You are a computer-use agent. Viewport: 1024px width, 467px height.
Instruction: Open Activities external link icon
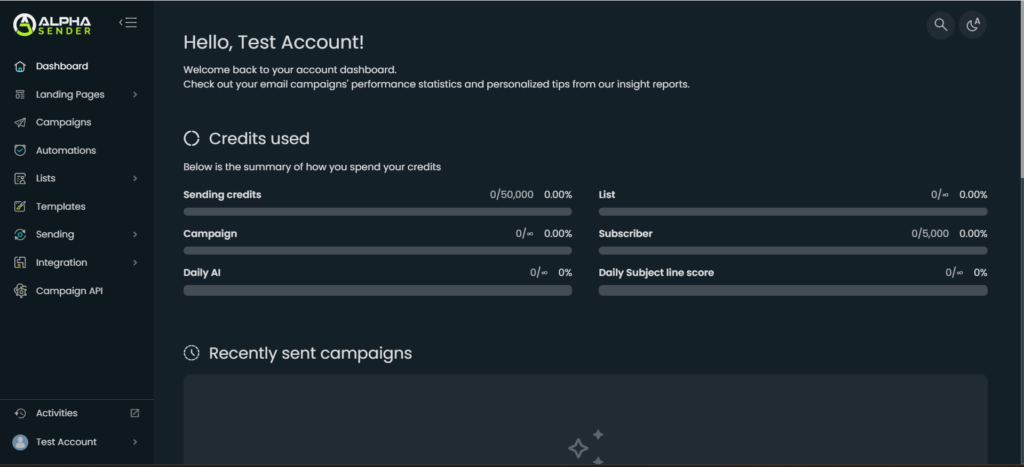[x=135, y=413]
